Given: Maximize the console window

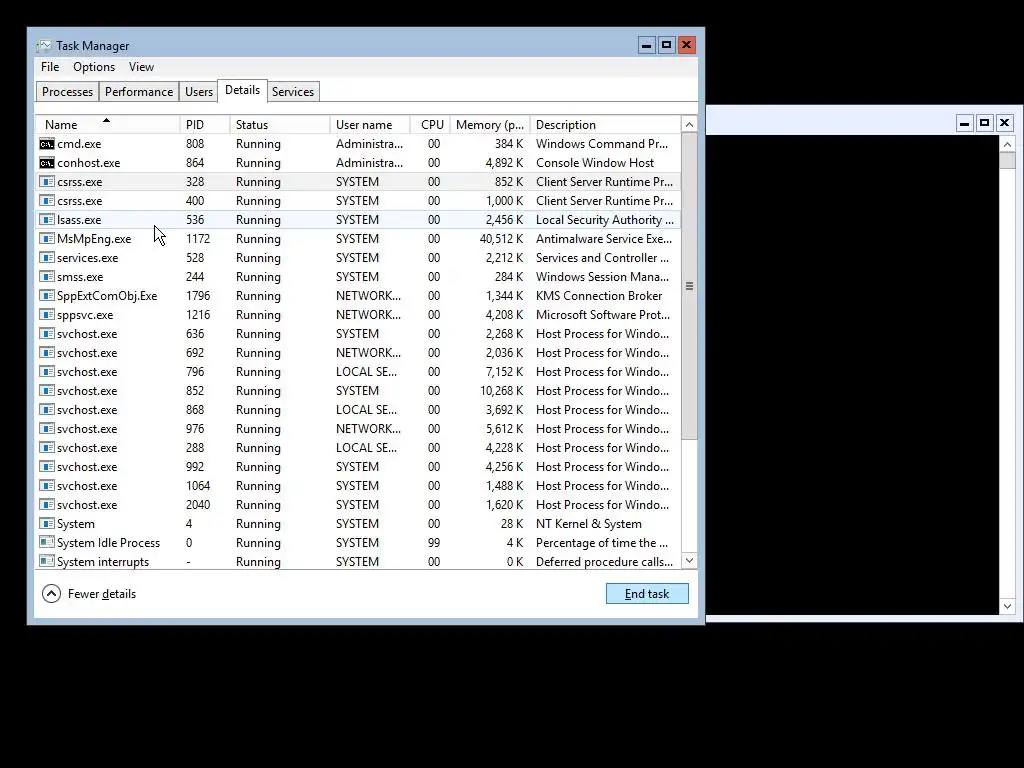Looking at the screenshot, I should point(984,123).
